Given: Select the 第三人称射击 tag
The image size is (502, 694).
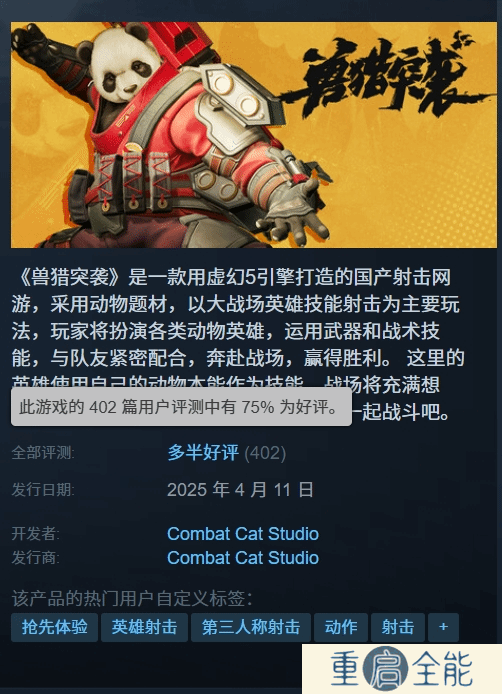Looking at the screenshot, I should point(251,627).
